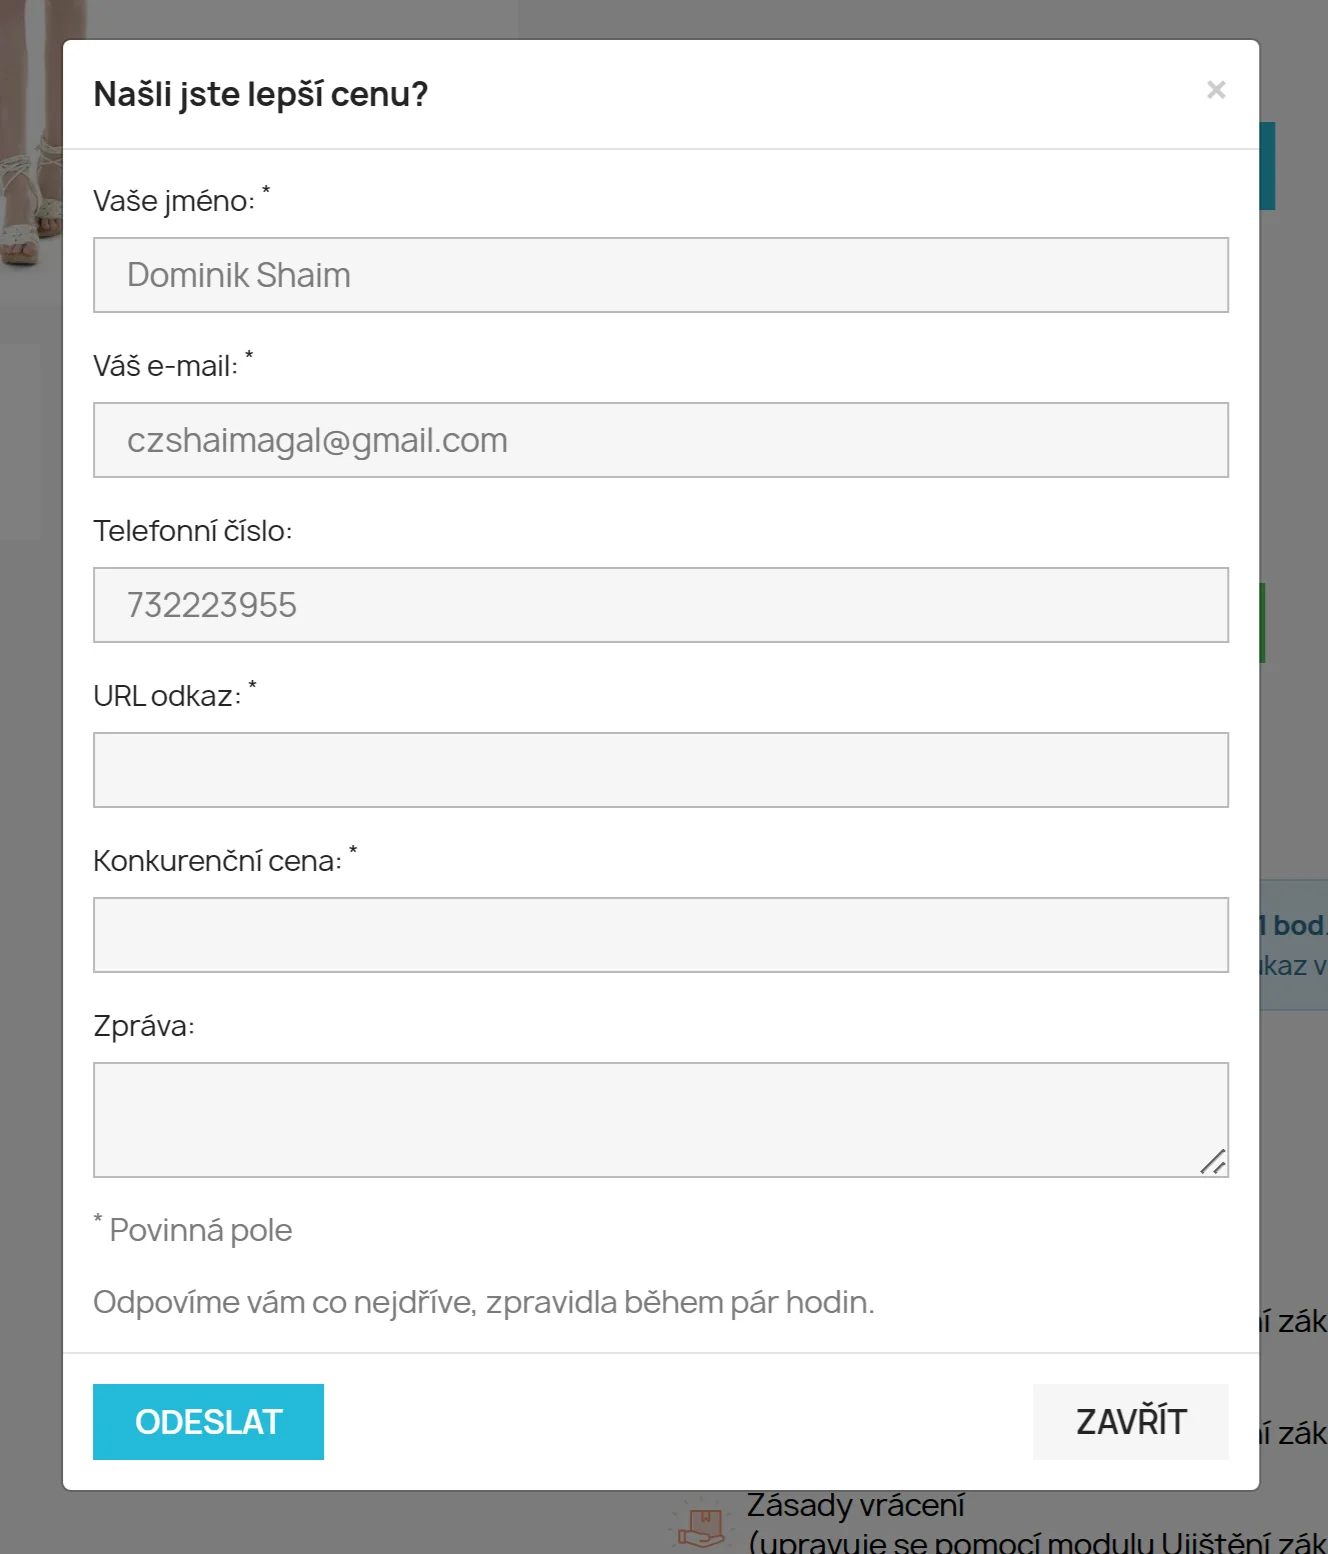Click the "Zpráva:" label
The height and width of the screenshot is (1554, 1328).
point(144,1026)
